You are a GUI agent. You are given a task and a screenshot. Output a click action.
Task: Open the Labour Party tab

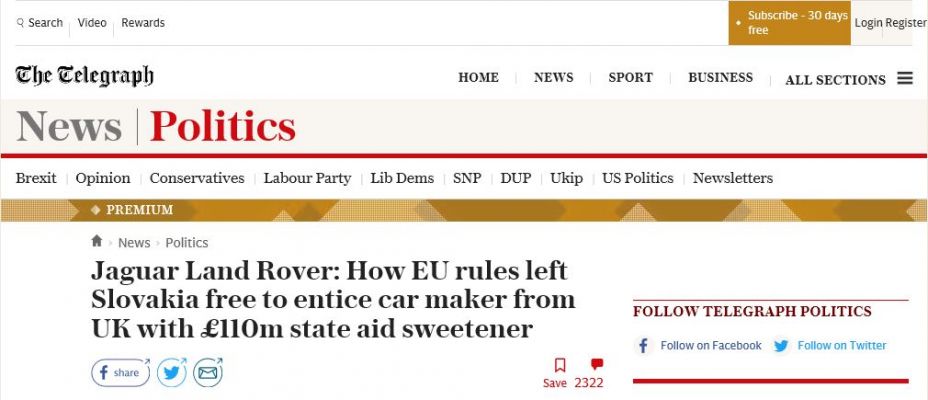[307, 178]
